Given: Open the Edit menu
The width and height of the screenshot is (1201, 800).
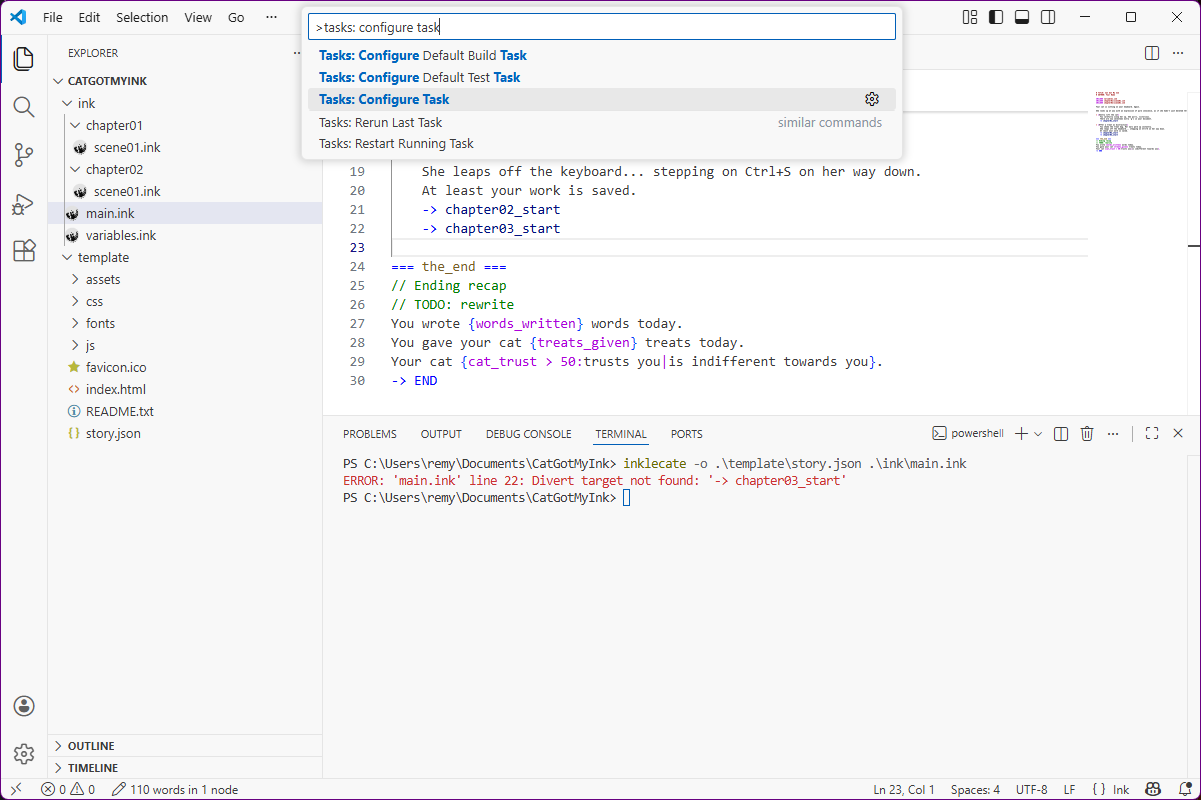Looking at the screenshot, I should pyautogui.click(x=89, y=17).
